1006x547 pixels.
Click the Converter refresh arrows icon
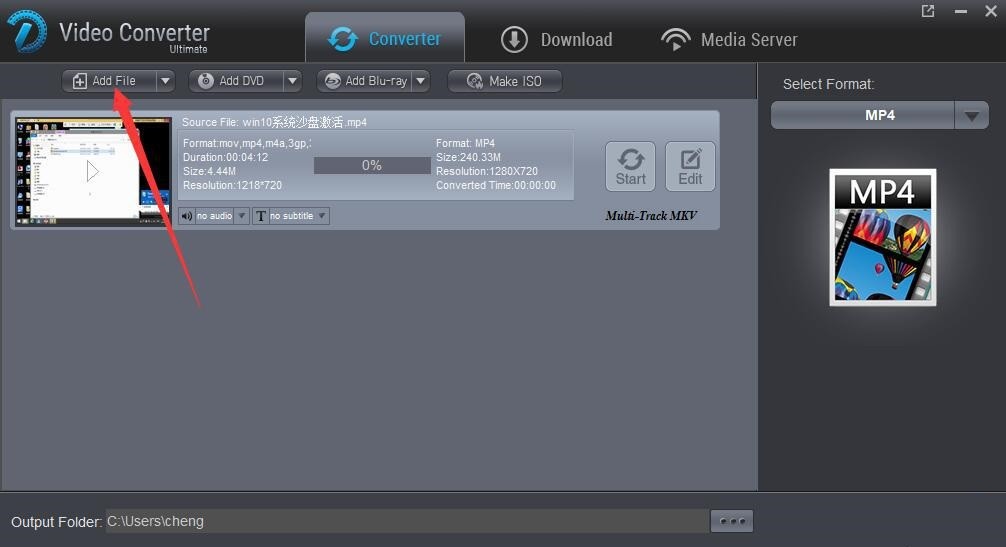343,39
